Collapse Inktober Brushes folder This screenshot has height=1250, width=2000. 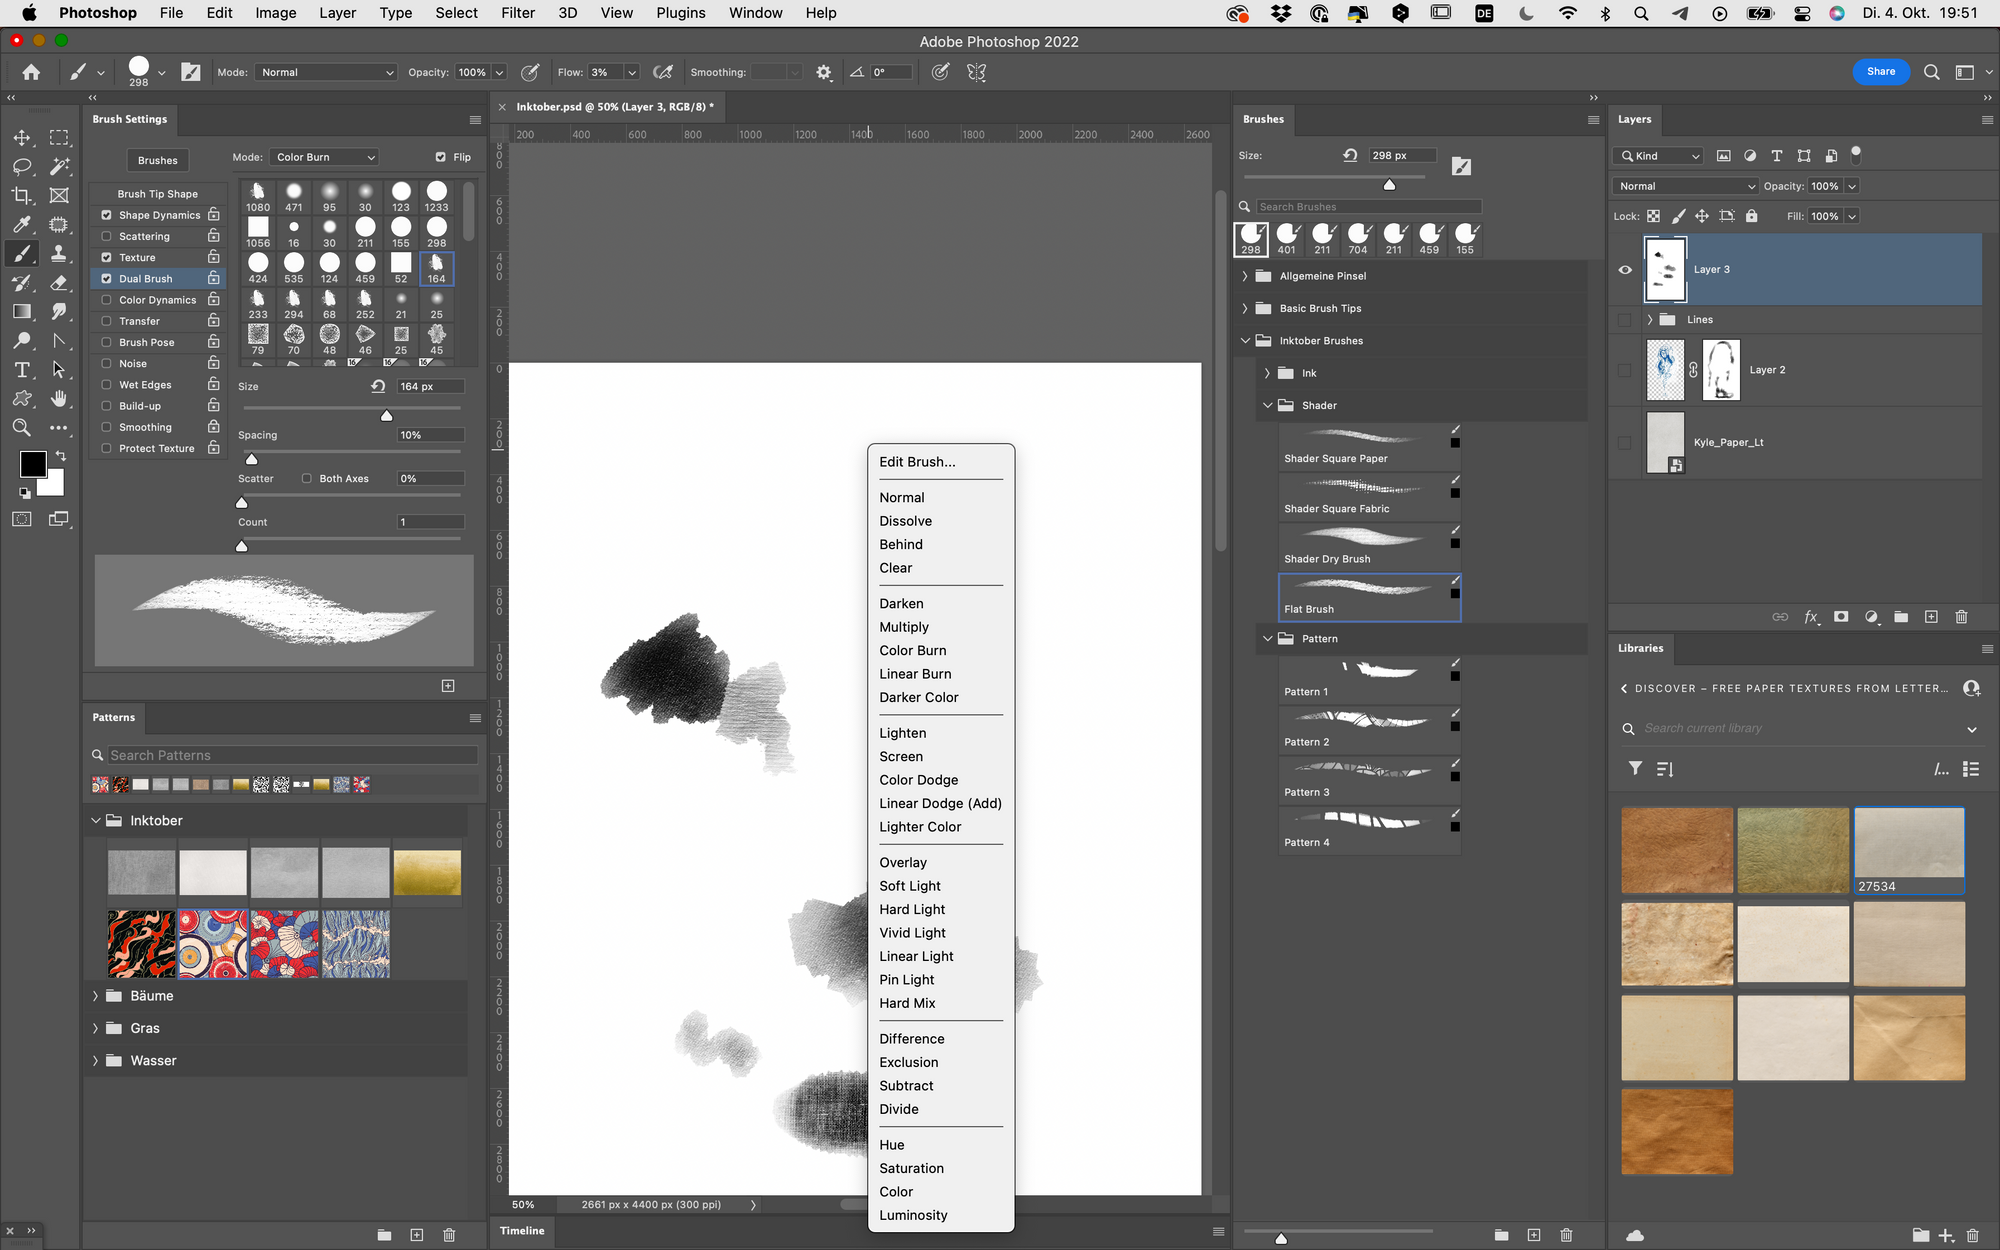(1245, 341)
